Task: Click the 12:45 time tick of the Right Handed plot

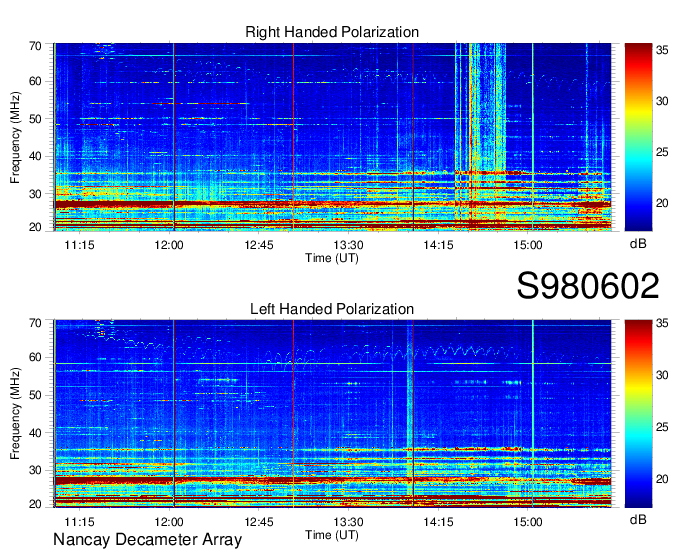Action: pyautogui.click(x=259, y=245)
